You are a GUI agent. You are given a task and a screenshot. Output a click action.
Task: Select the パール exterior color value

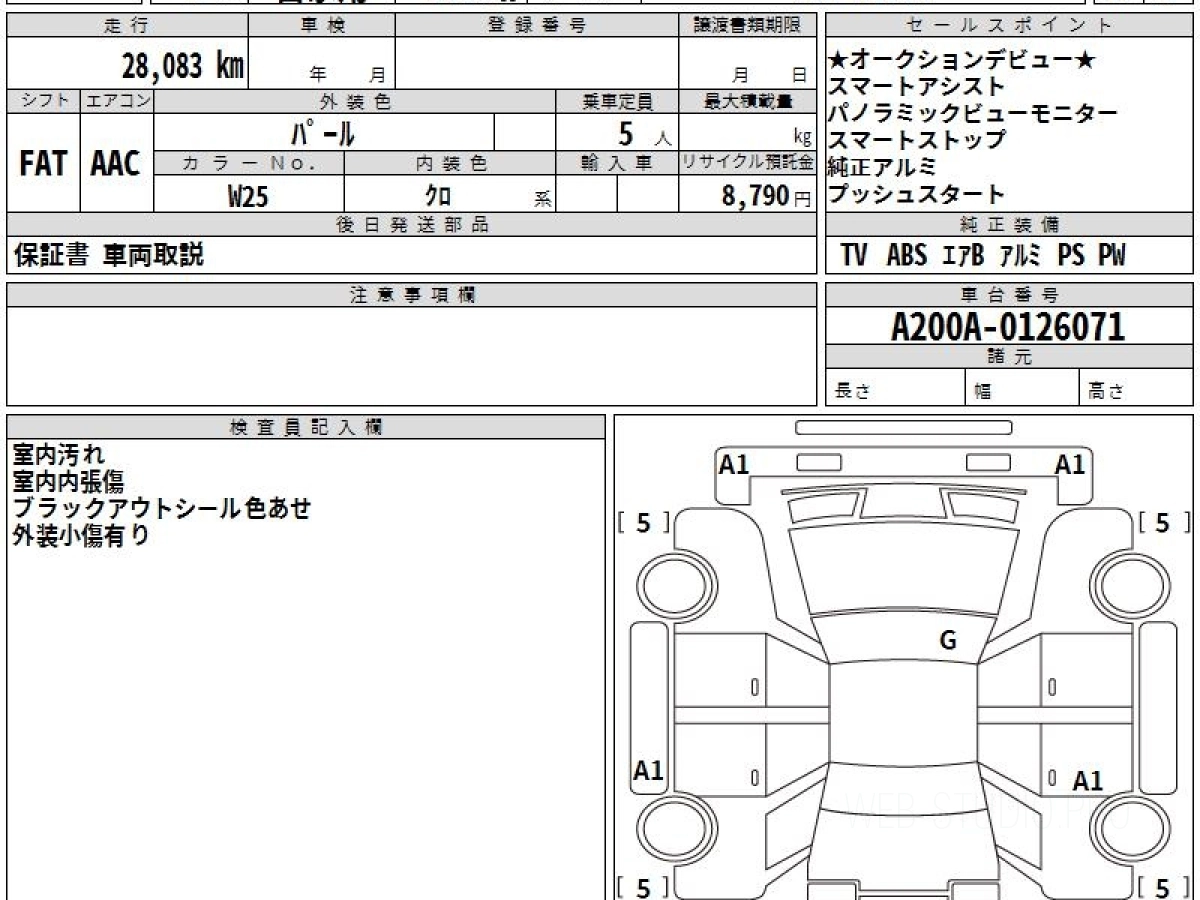click(x=323, y=132)
